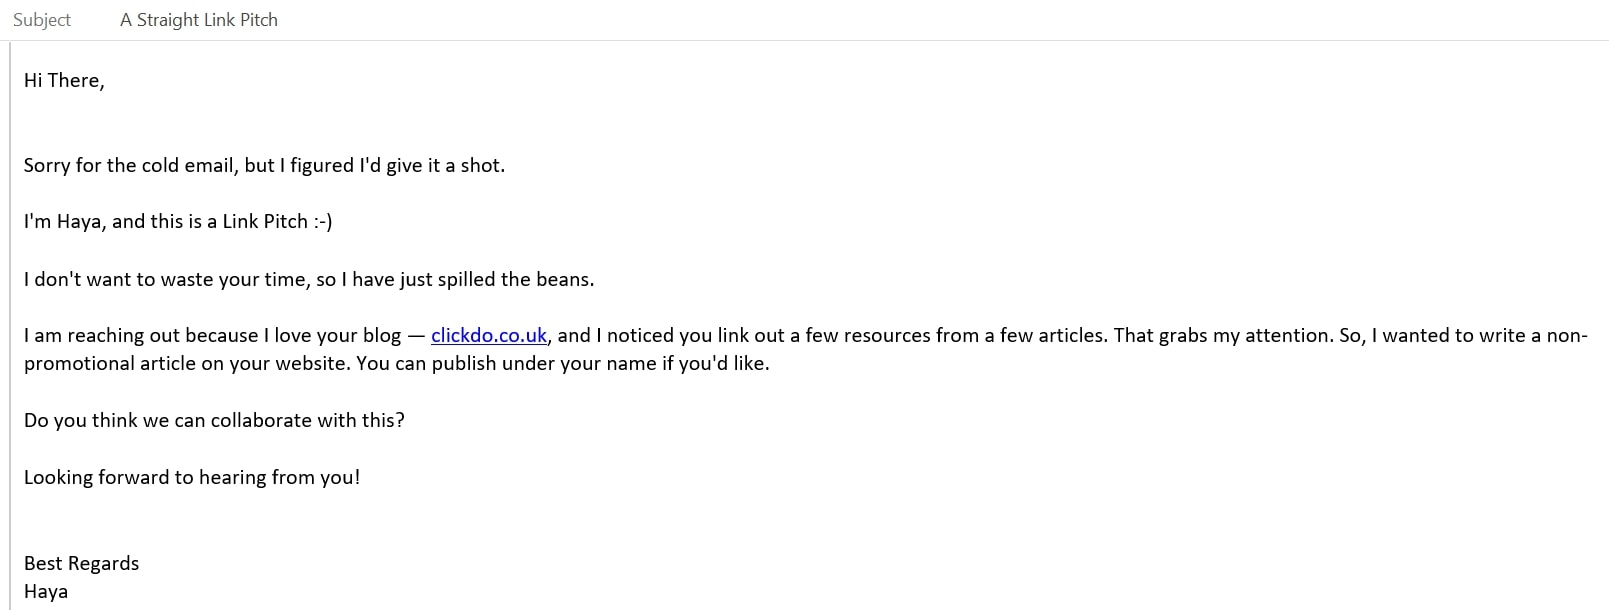Click the subject field reading "A Straight Link Pitch"

click(x=199, y=20)
